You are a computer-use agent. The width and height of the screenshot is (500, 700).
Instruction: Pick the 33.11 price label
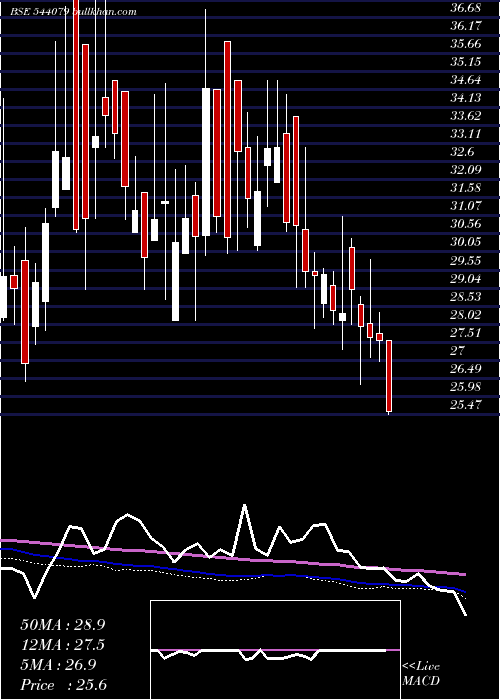[x=466, y=133]
